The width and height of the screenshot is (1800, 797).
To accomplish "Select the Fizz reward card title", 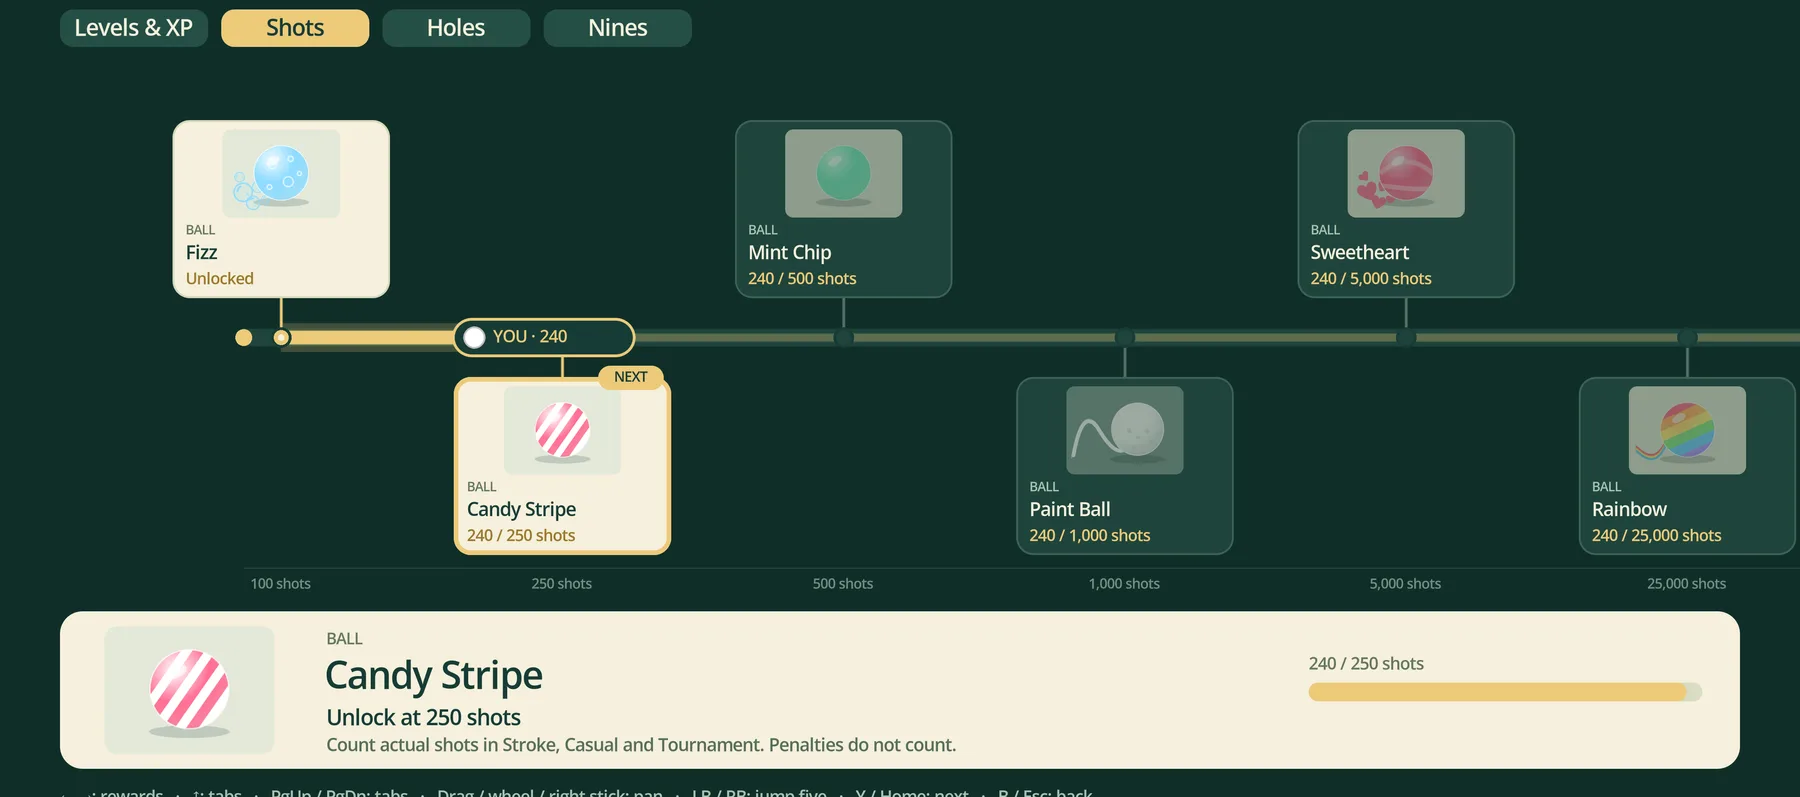I will pos(201,253).
